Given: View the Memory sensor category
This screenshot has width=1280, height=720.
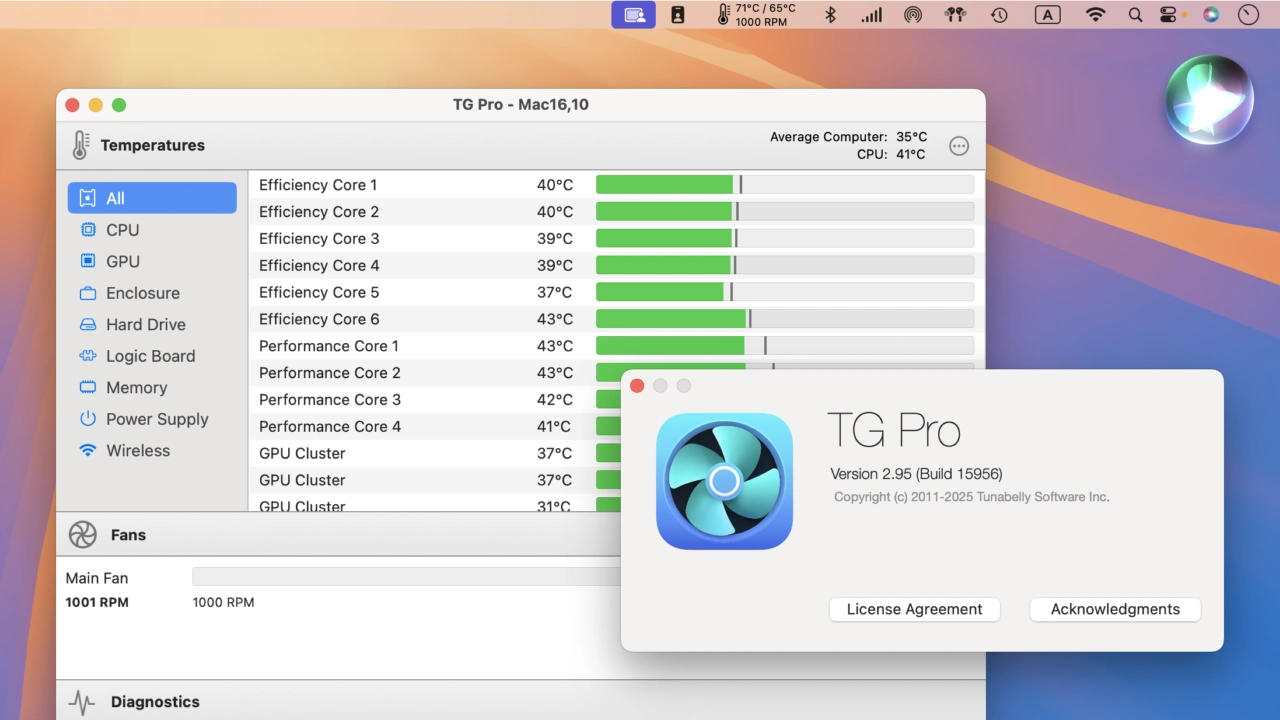Looking at the screenshot, I should (136, 387).
